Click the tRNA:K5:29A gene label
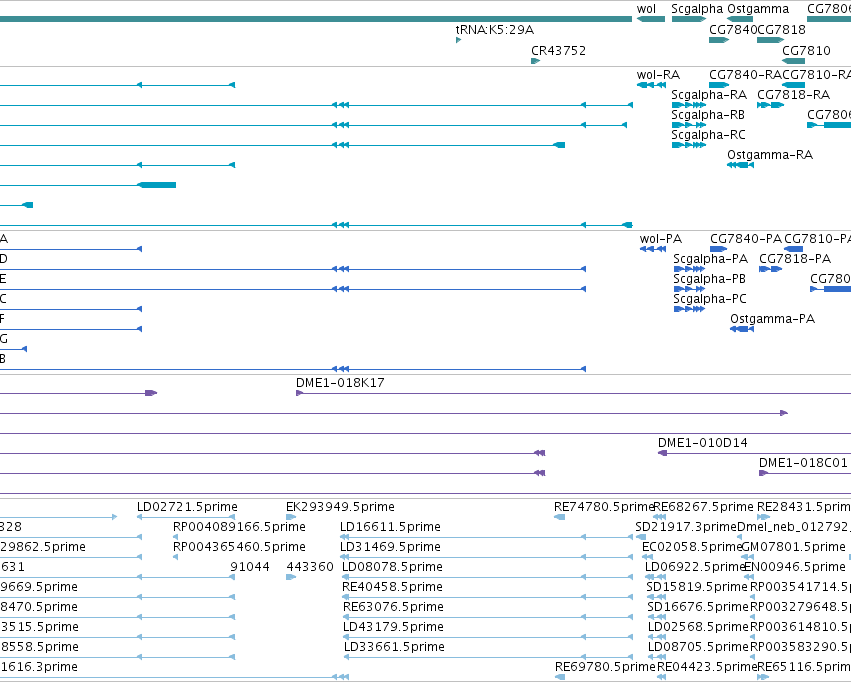The width and height of the screenshot is (851, 682). point(494,30)
